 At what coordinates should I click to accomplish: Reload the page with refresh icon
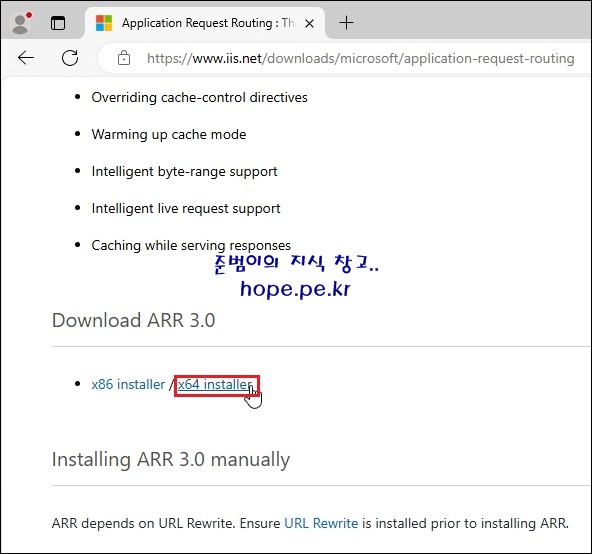point(70,58)
